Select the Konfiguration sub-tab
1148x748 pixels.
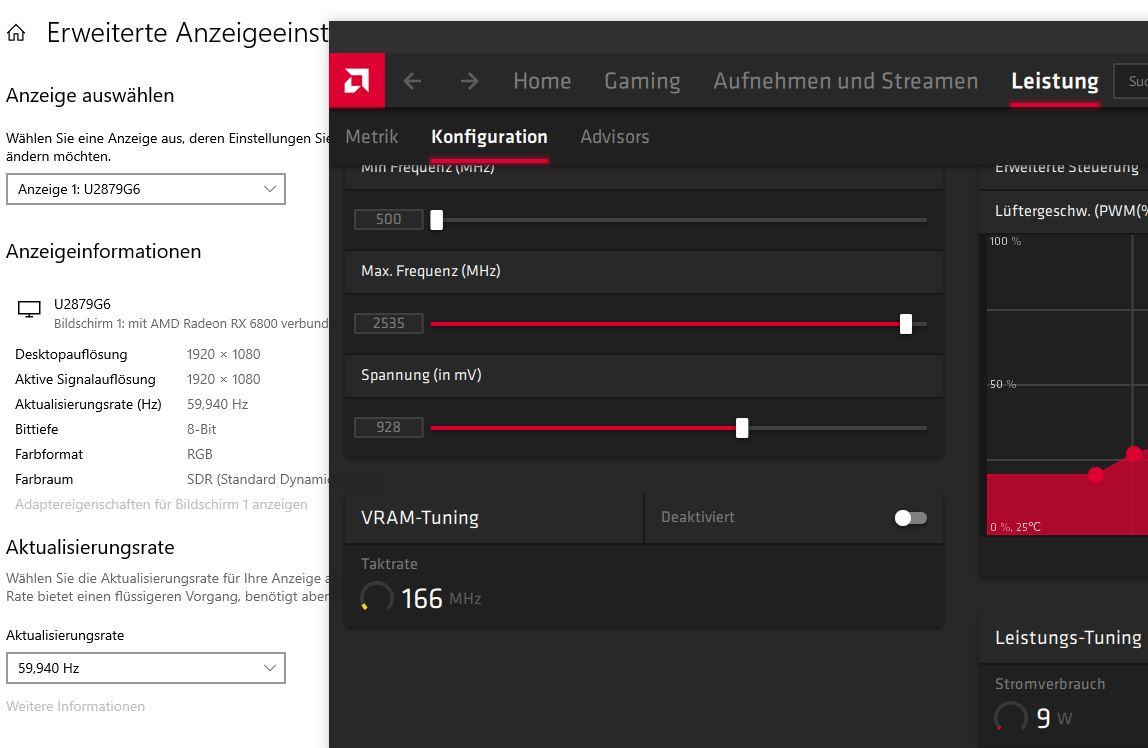click(x=489, y=137)
